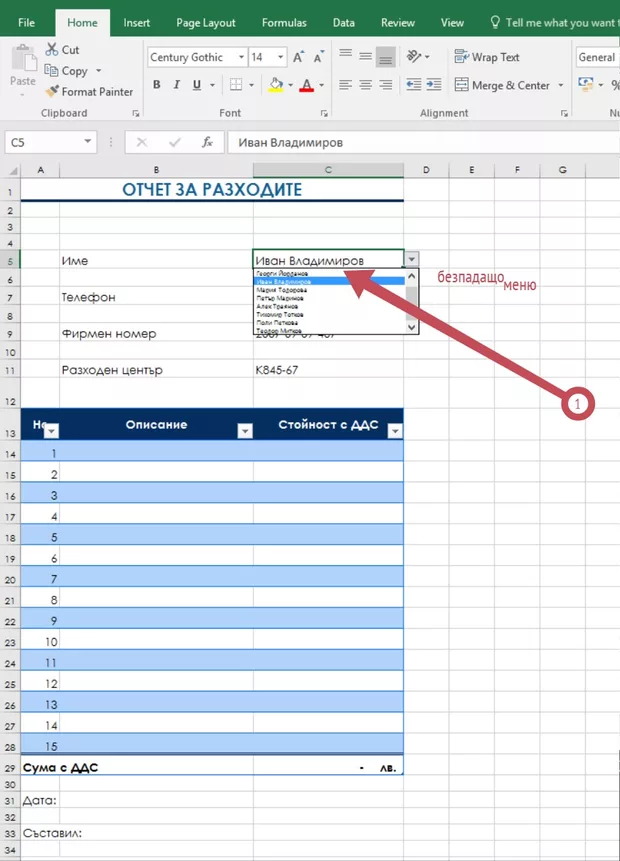Click the Paste clipboard icon

point(23,59)
